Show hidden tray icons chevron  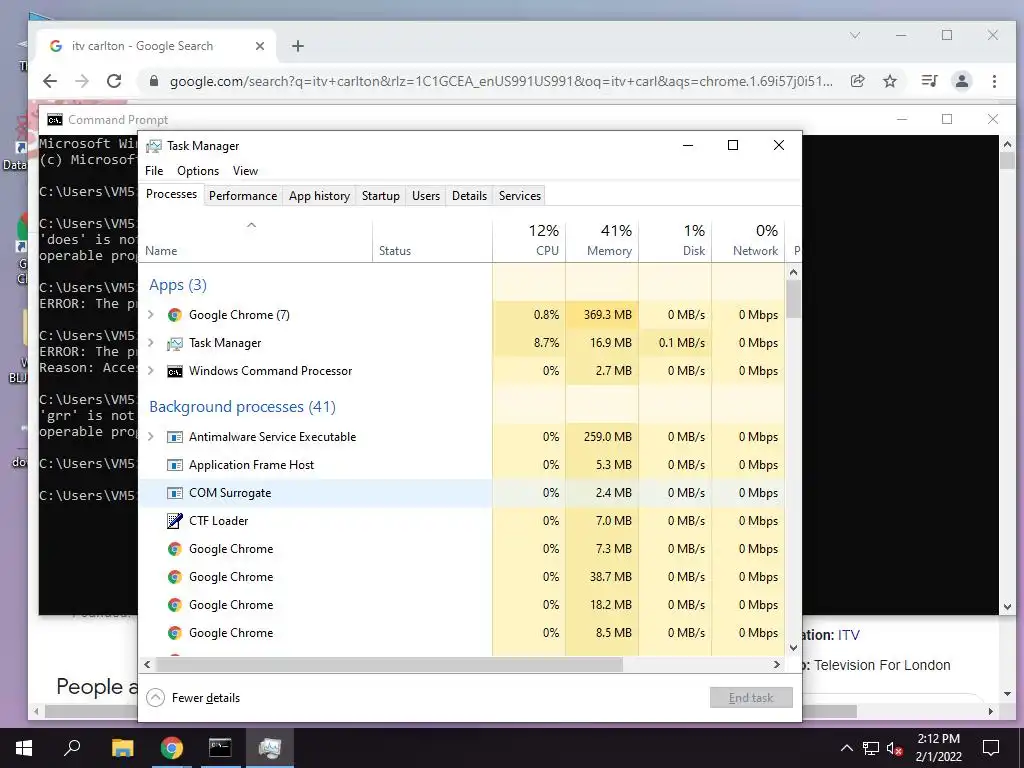[x=846, y=748]
